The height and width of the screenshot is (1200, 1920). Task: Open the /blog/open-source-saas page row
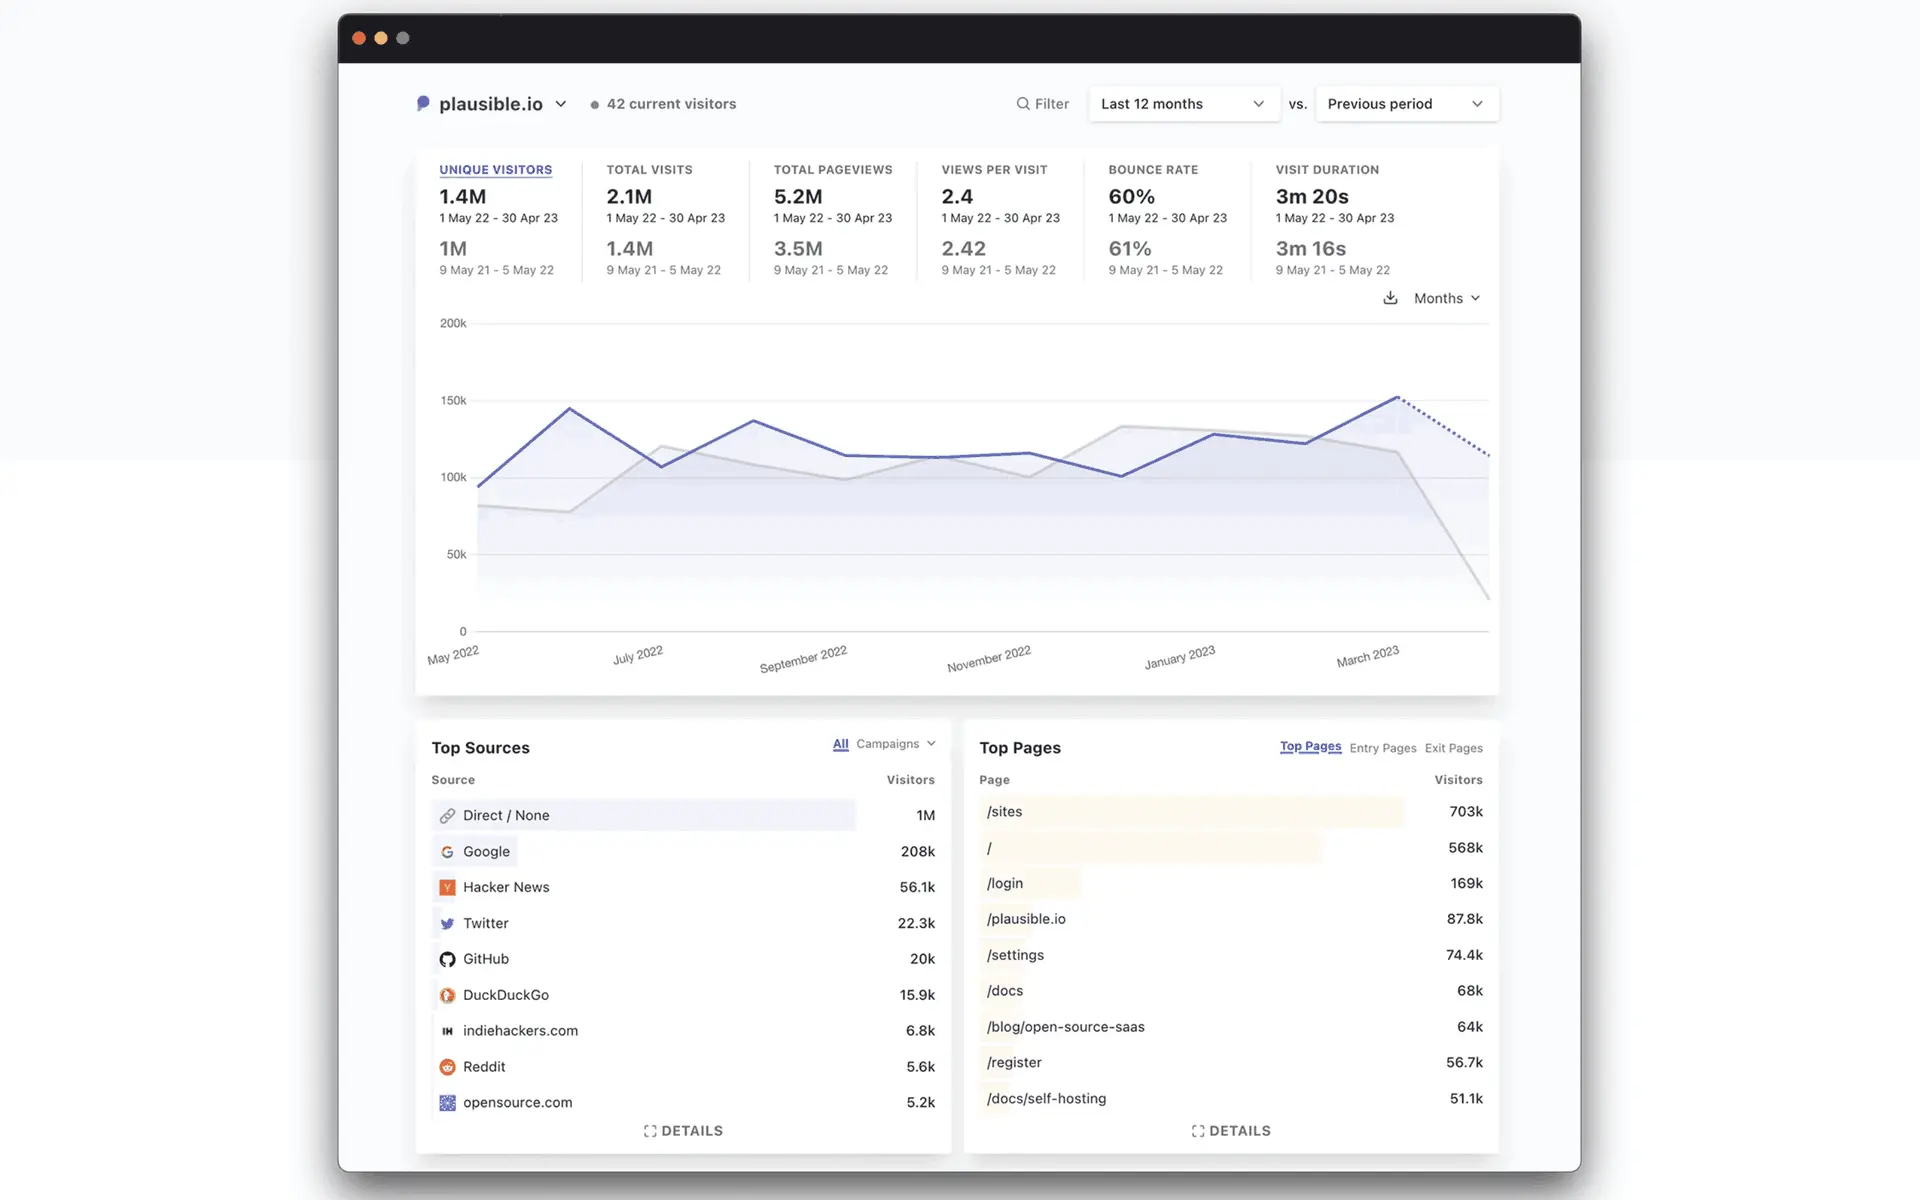point(1065,1027)
